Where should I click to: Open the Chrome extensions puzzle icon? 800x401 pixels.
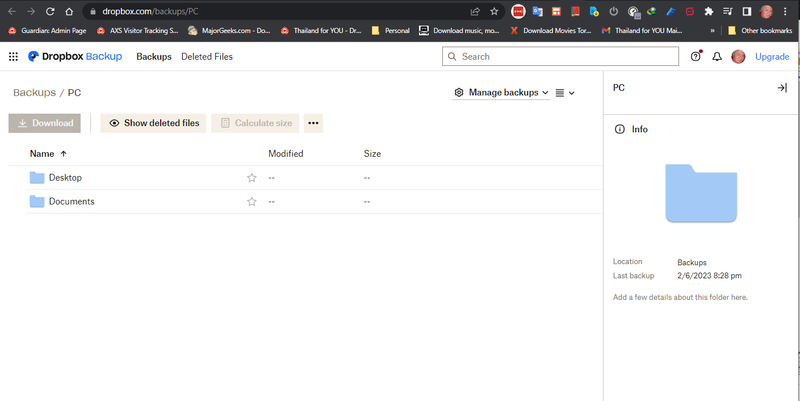709,11
